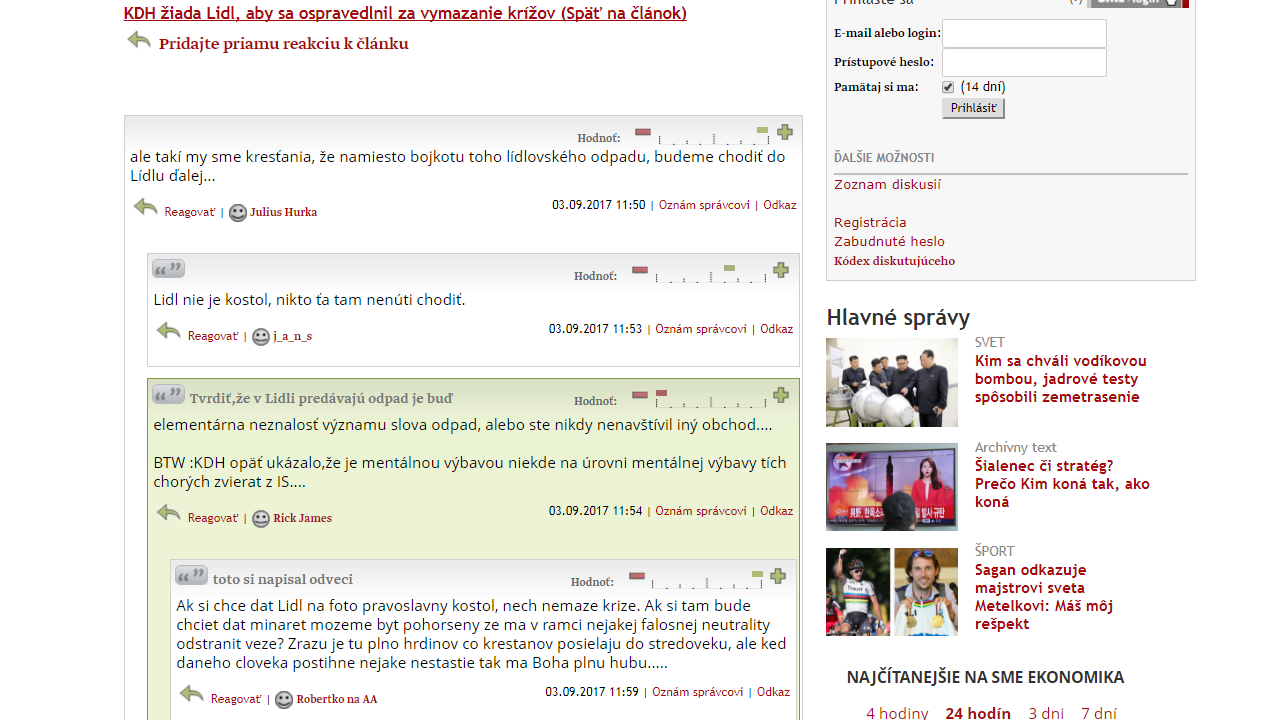Click 'Zabudnuté heslo' link
1280x720 pixels.
point(889,242)
